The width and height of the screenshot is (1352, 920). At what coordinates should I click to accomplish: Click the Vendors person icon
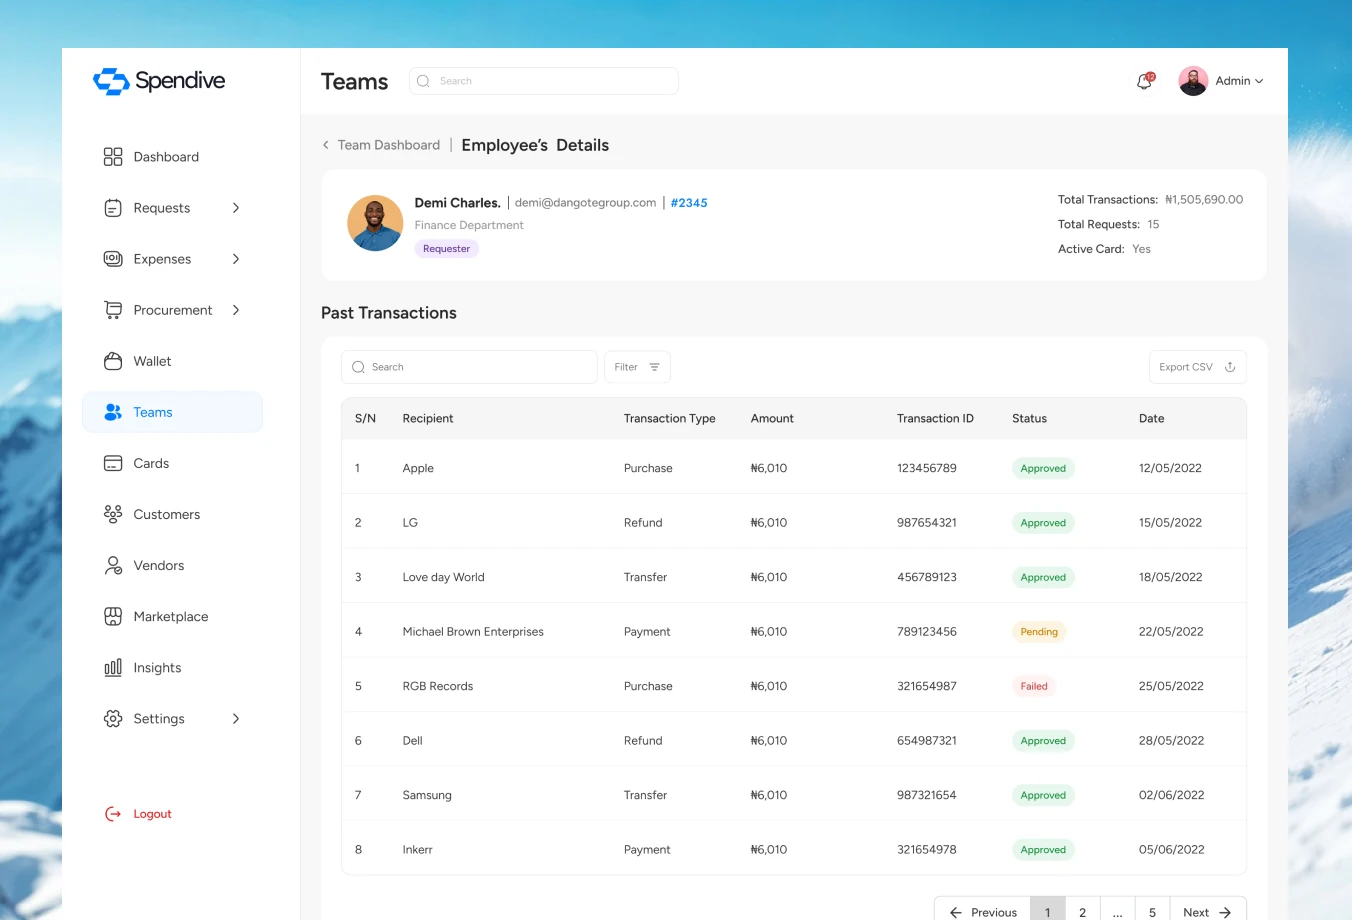tap(113, 565)
